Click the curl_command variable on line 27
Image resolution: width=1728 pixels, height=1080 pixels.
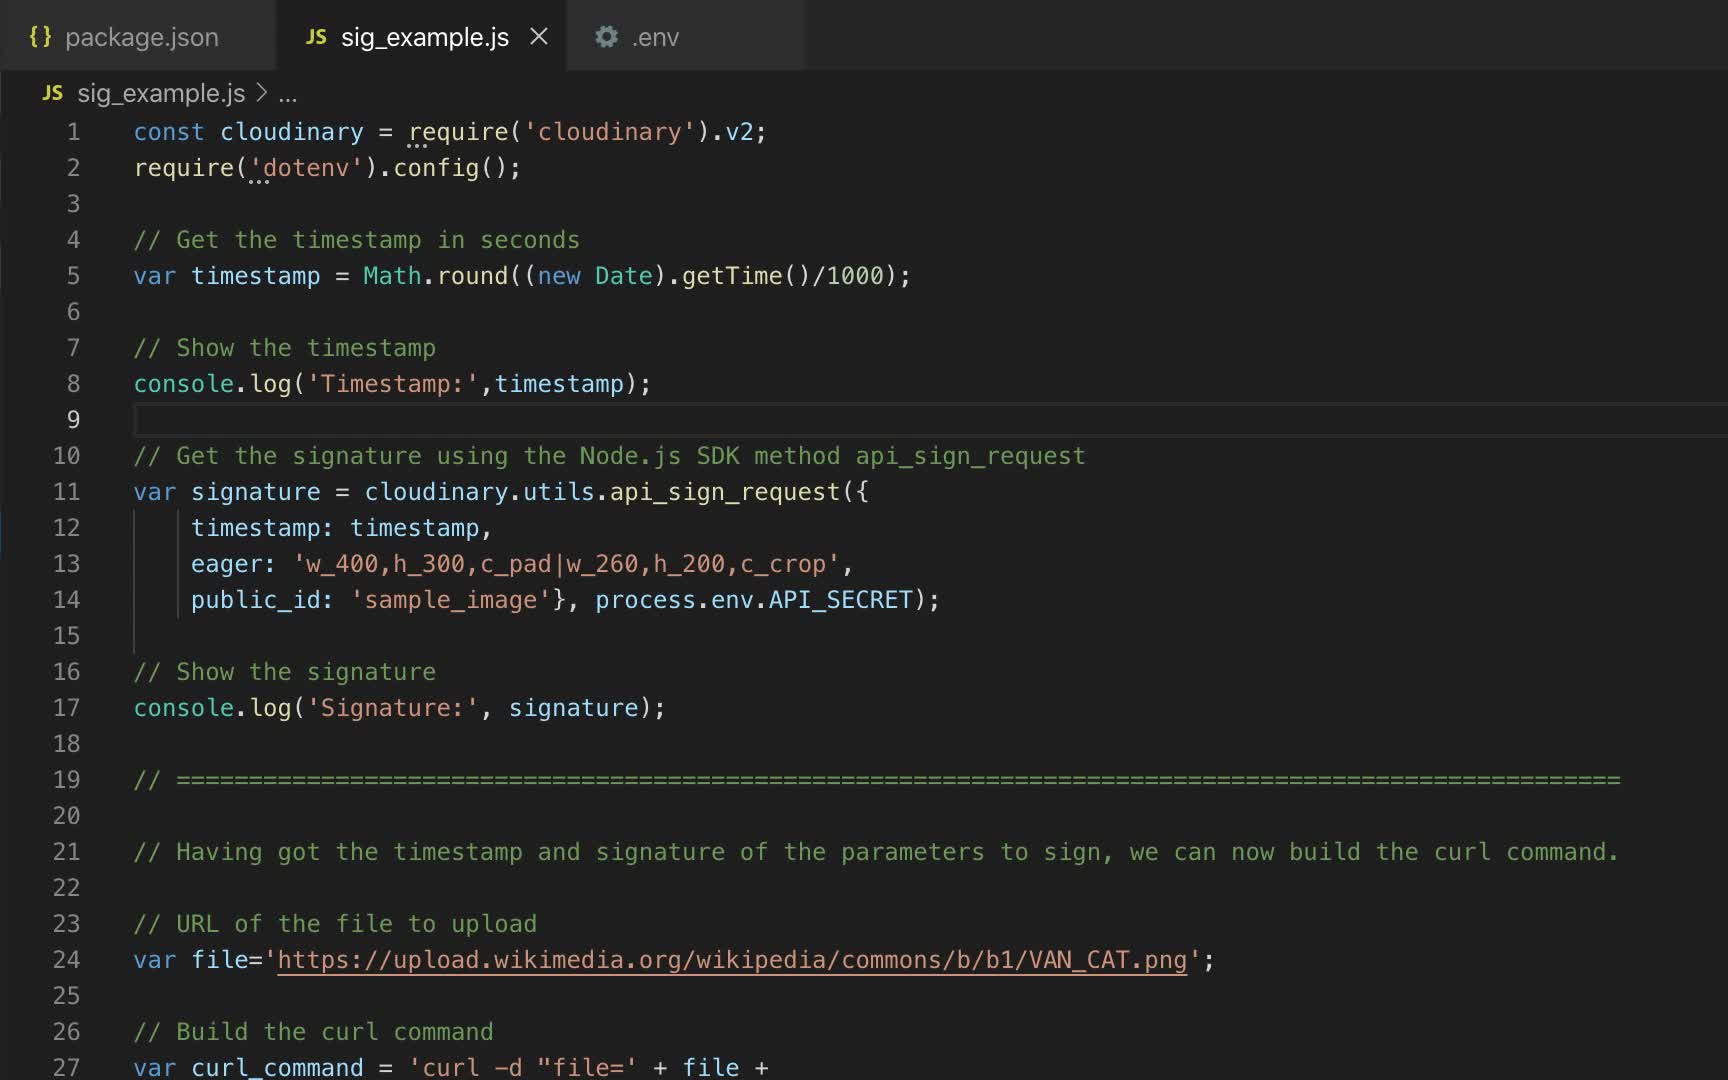(277, 1067)
